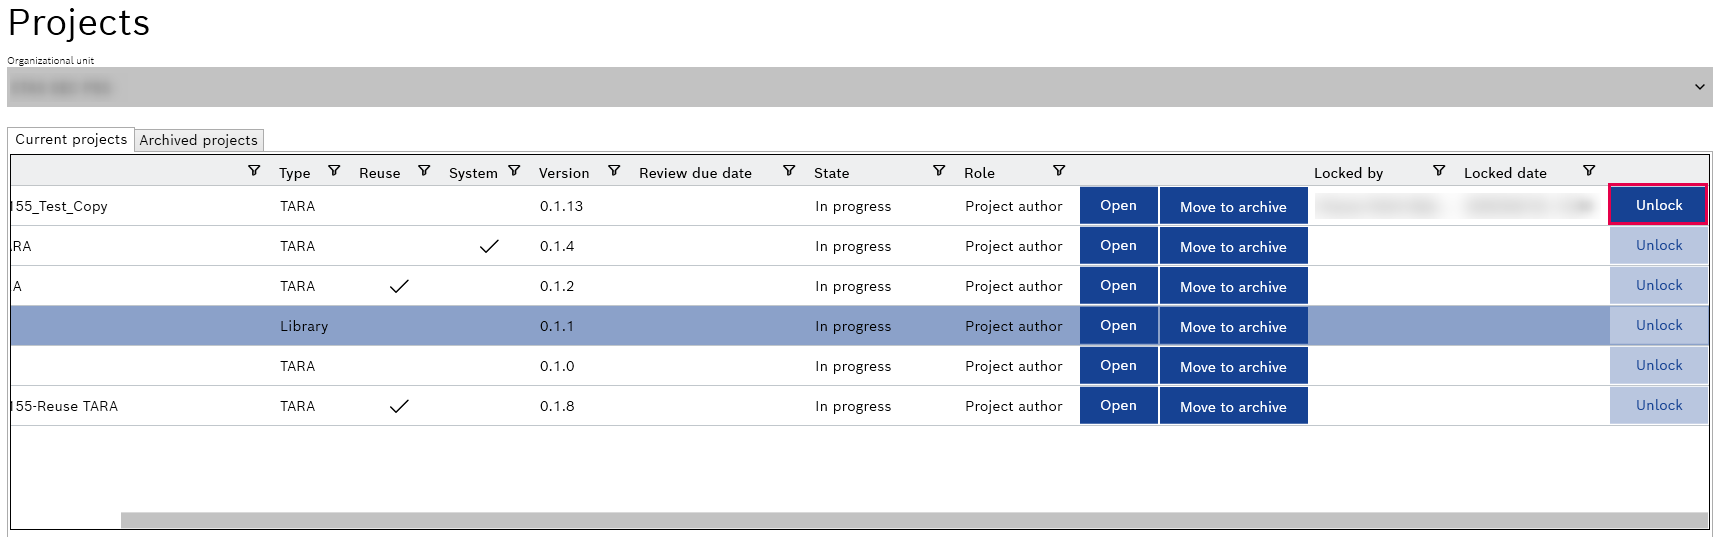Screen dimensions: 1717x537
Task: Filter projects by Version
Action: tap(614, 171)
